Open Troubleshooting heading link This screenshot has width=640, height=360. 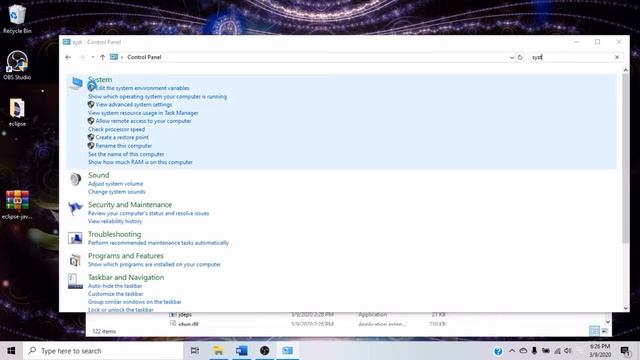114,234
